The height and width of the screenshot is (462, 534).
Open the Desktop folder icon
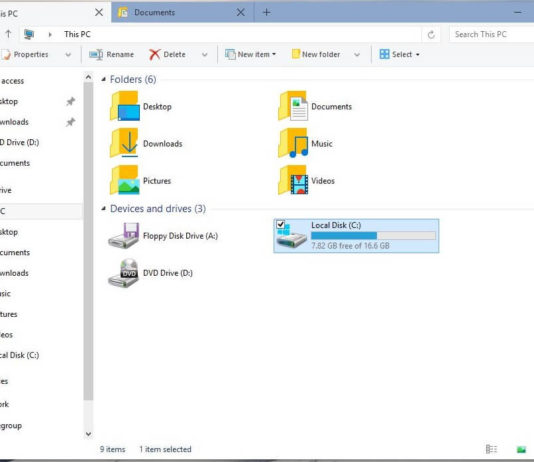tap(125, 106)
